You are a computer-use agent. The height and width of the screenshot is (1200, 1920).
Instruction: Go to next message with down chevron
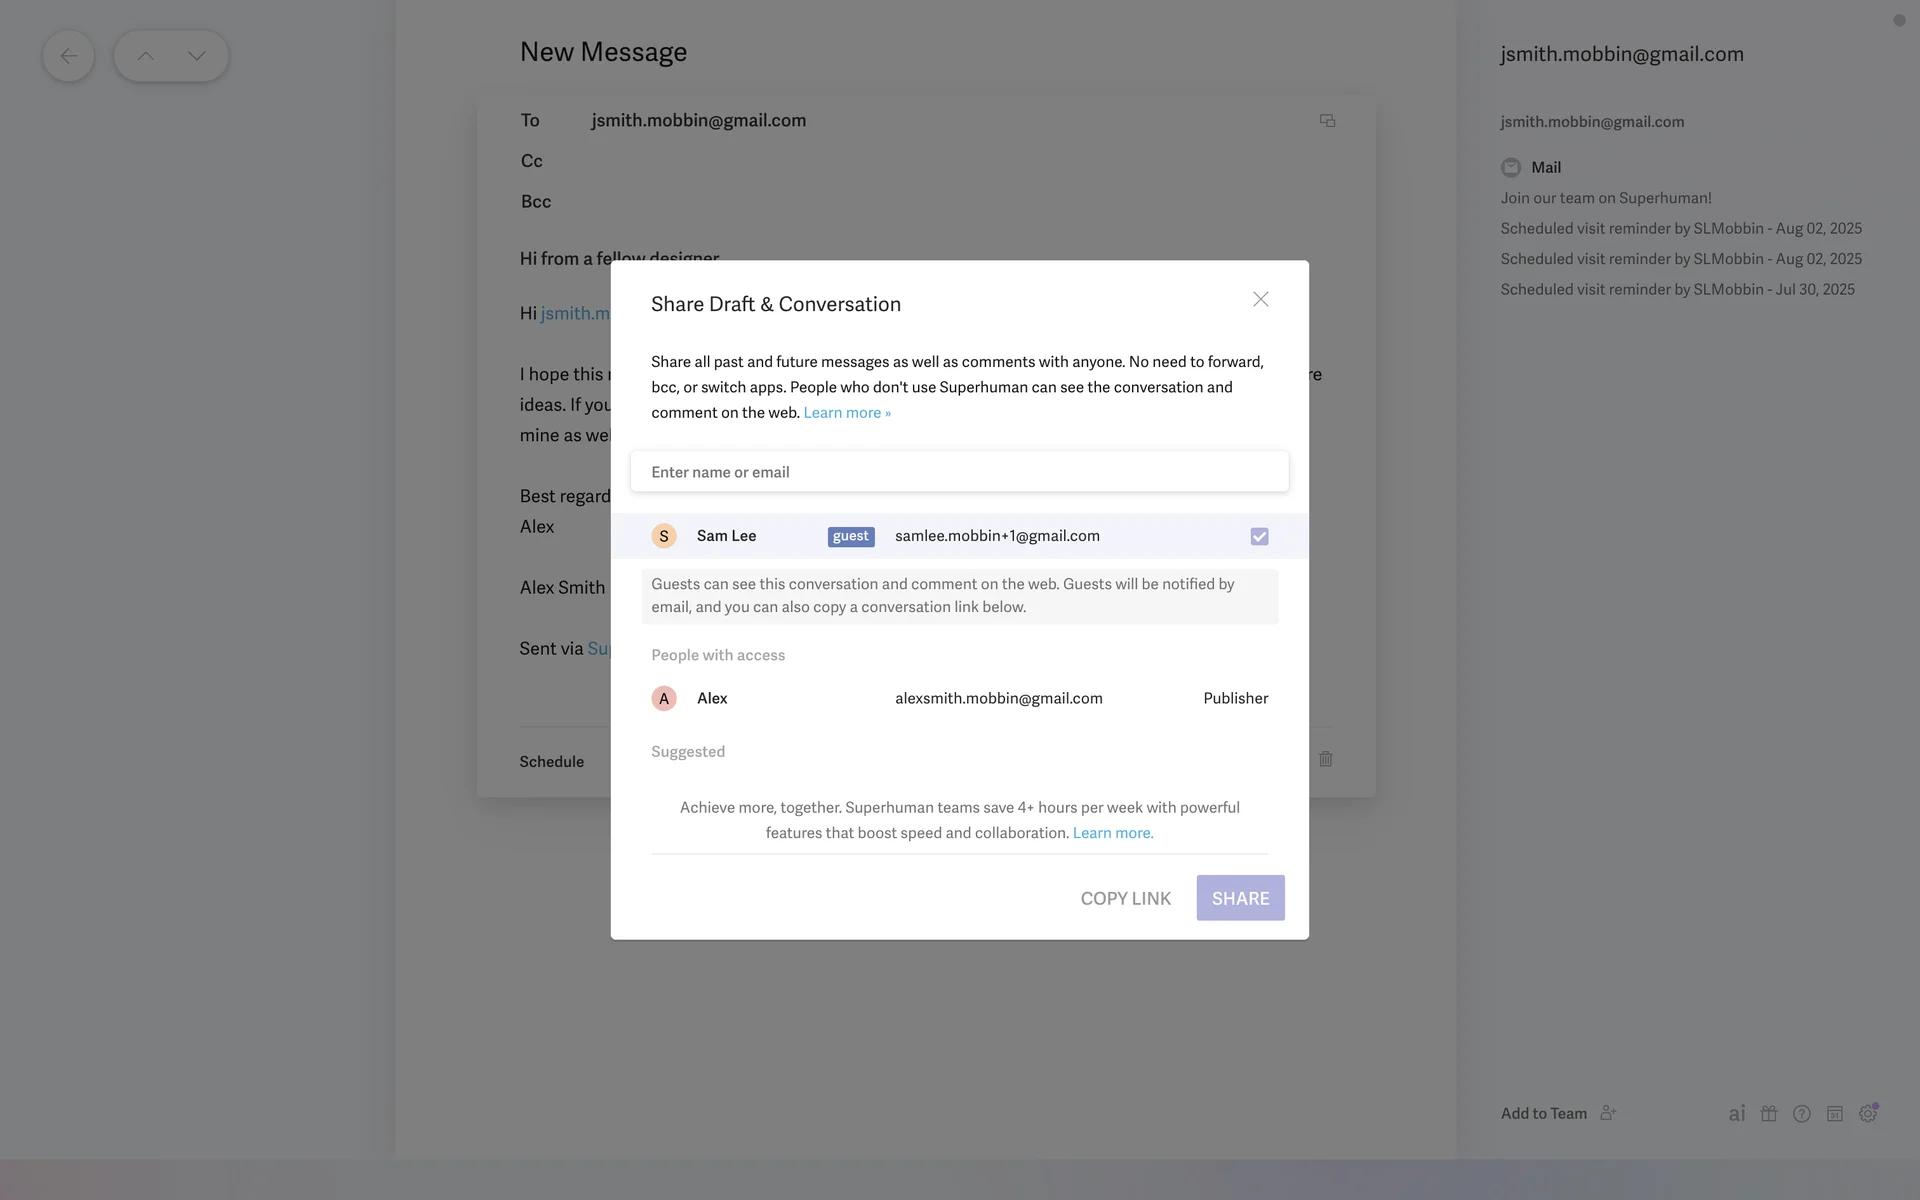(x=197, y=56)
